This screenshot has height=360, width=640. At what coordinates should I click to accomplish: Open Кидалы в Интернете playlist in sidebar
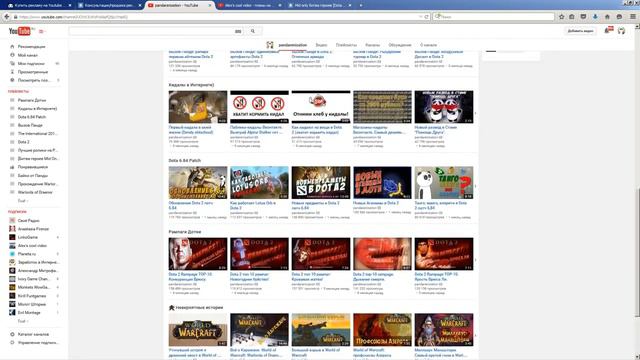tap(37, 109)
